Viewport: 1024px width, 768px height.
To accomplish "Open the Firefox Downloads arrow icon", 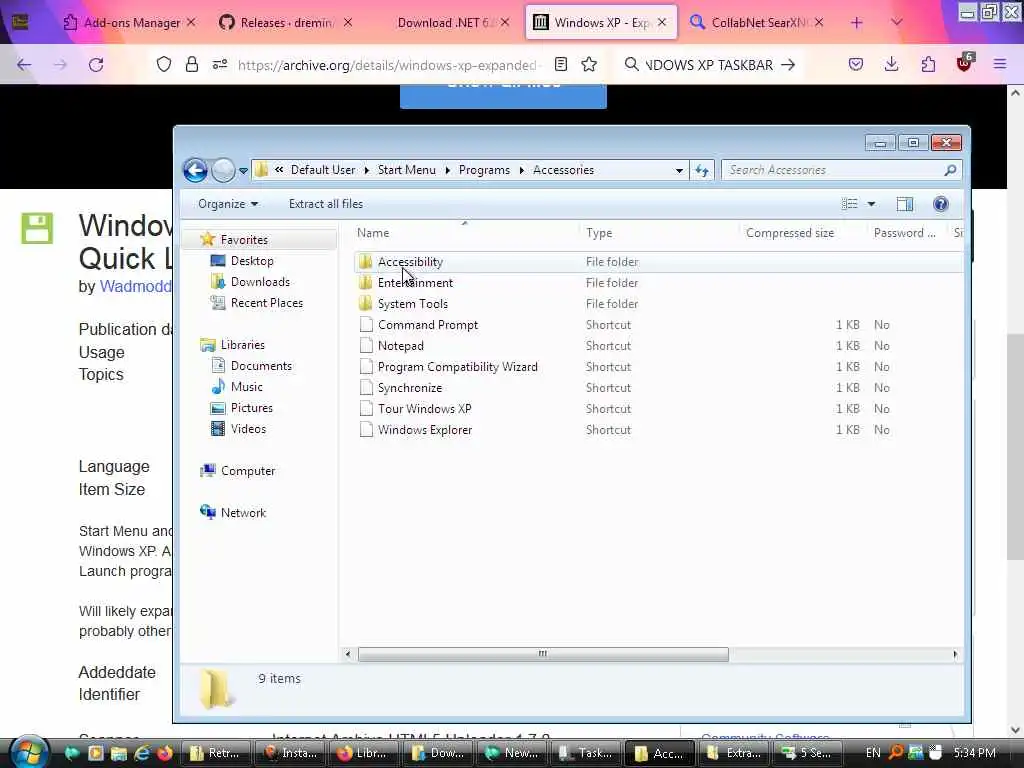I will tap(891, 64).
